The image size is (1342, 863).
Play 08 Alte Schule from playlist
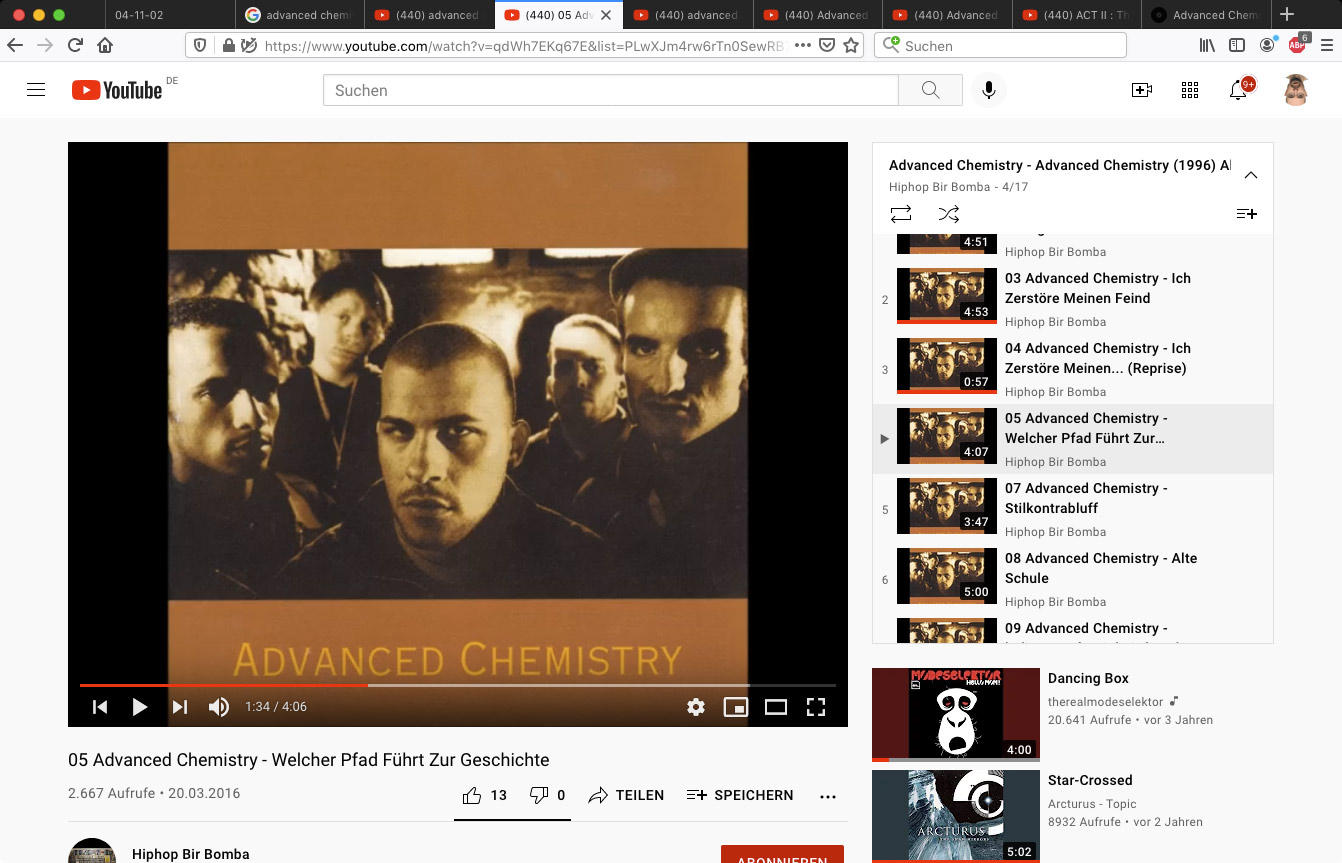(1072, 580)
